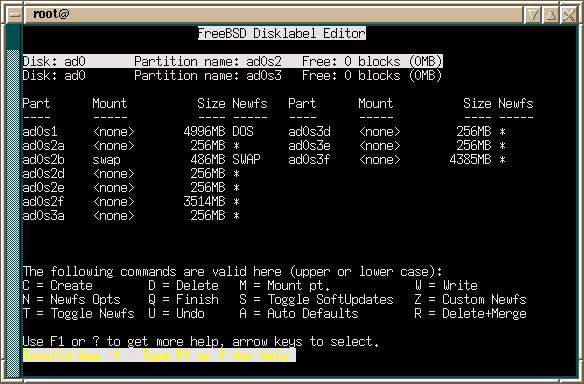
Task: Click the Z = Custom Newfs command
Action: point(470,299)
